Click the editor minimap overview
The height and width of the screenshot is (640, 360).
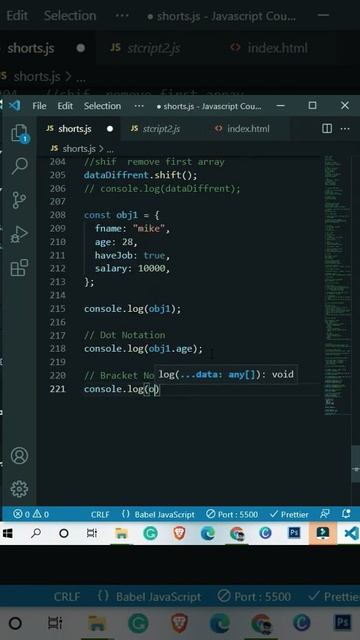pos(337,286)
